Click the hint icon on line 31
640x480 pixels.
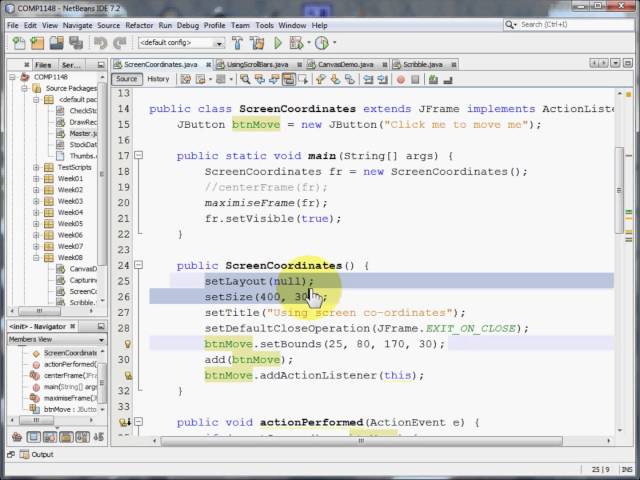click(128, 376)
